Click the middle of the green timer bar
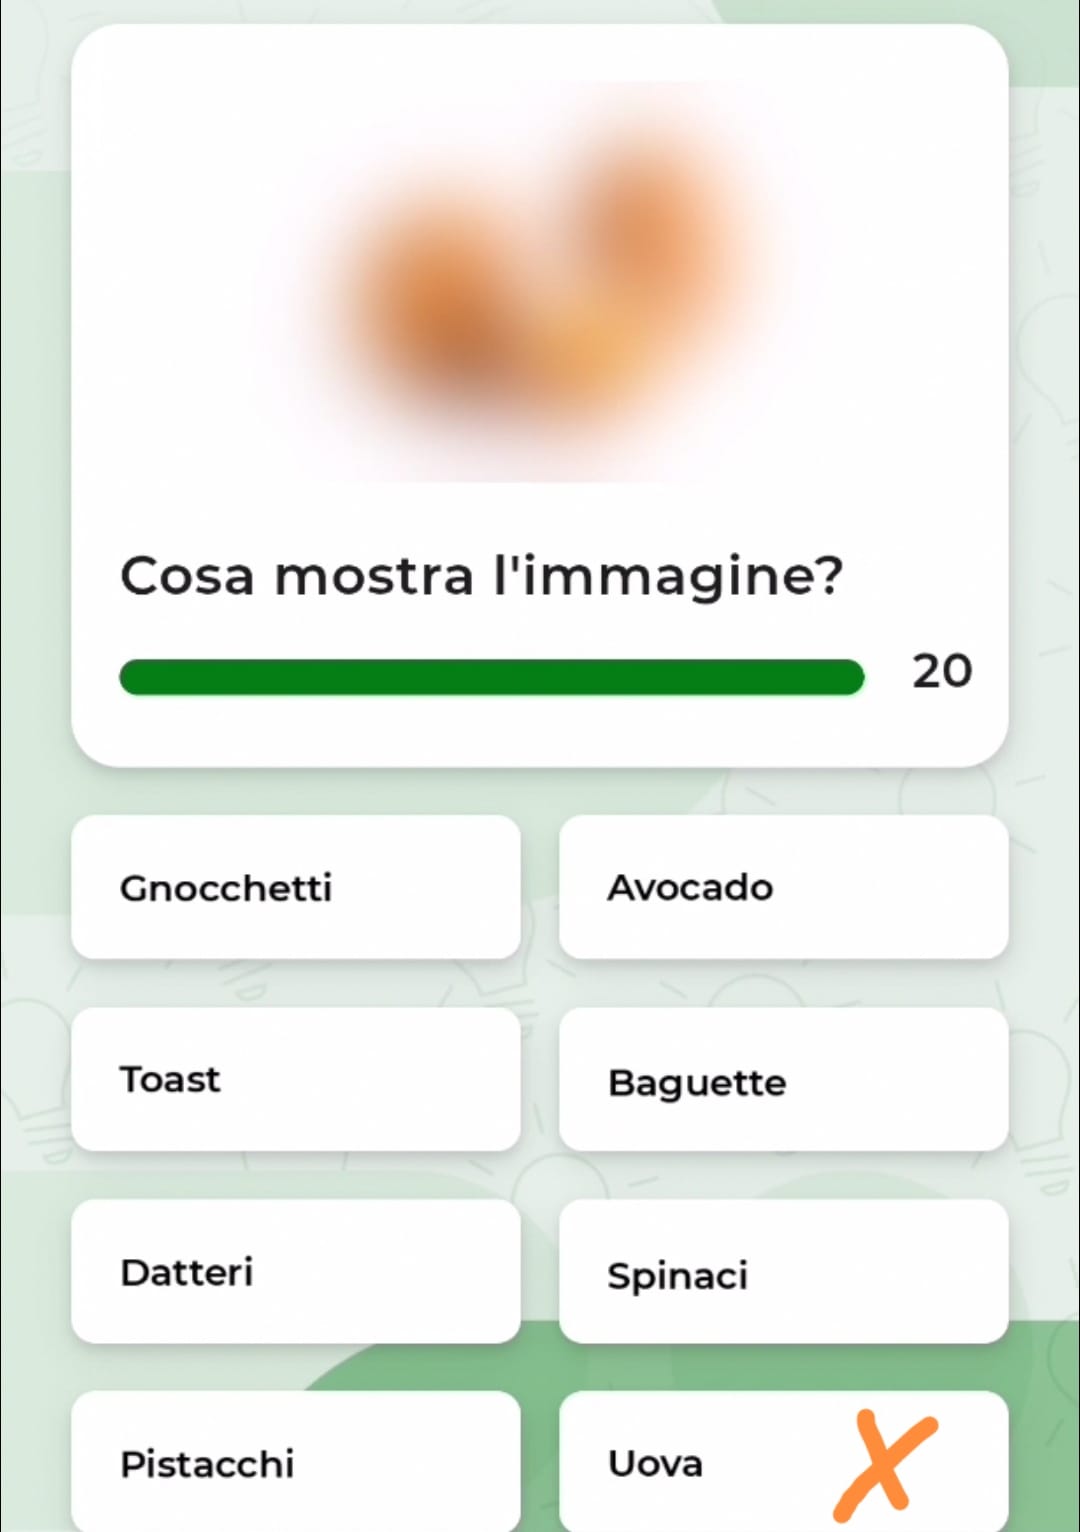 pos(491,677)
